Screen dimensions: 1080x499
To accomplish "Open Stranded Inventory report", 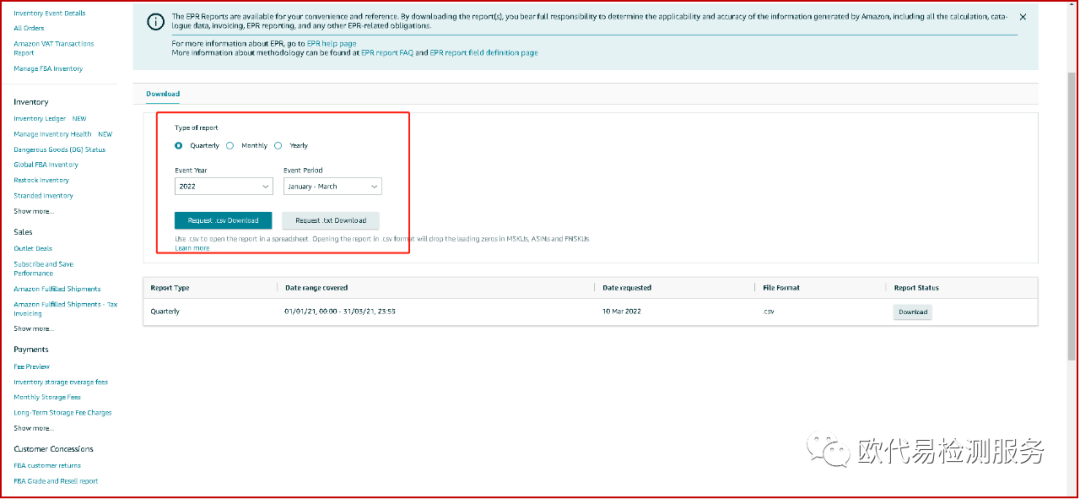I will coord(43,196).
